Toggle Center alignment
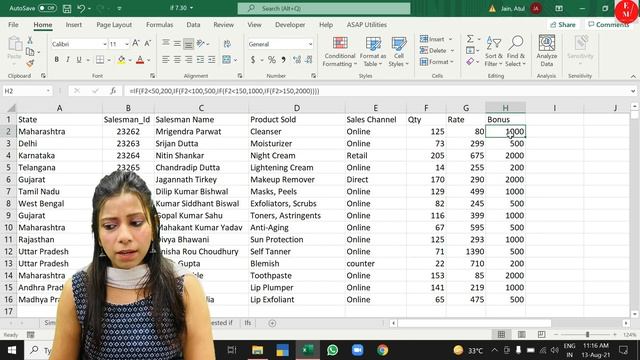640x360 pixels. 177,60
